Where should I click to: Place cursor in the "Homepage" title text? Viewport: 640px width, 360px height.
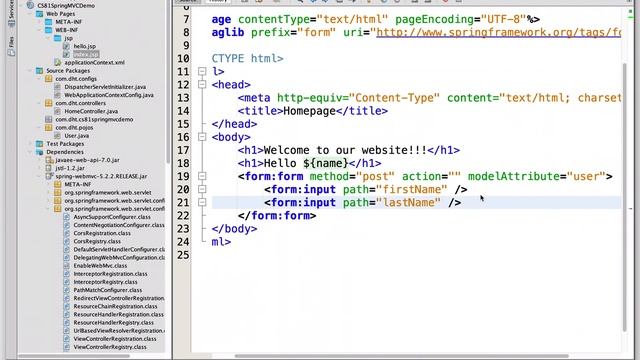[x=309, y=111]
